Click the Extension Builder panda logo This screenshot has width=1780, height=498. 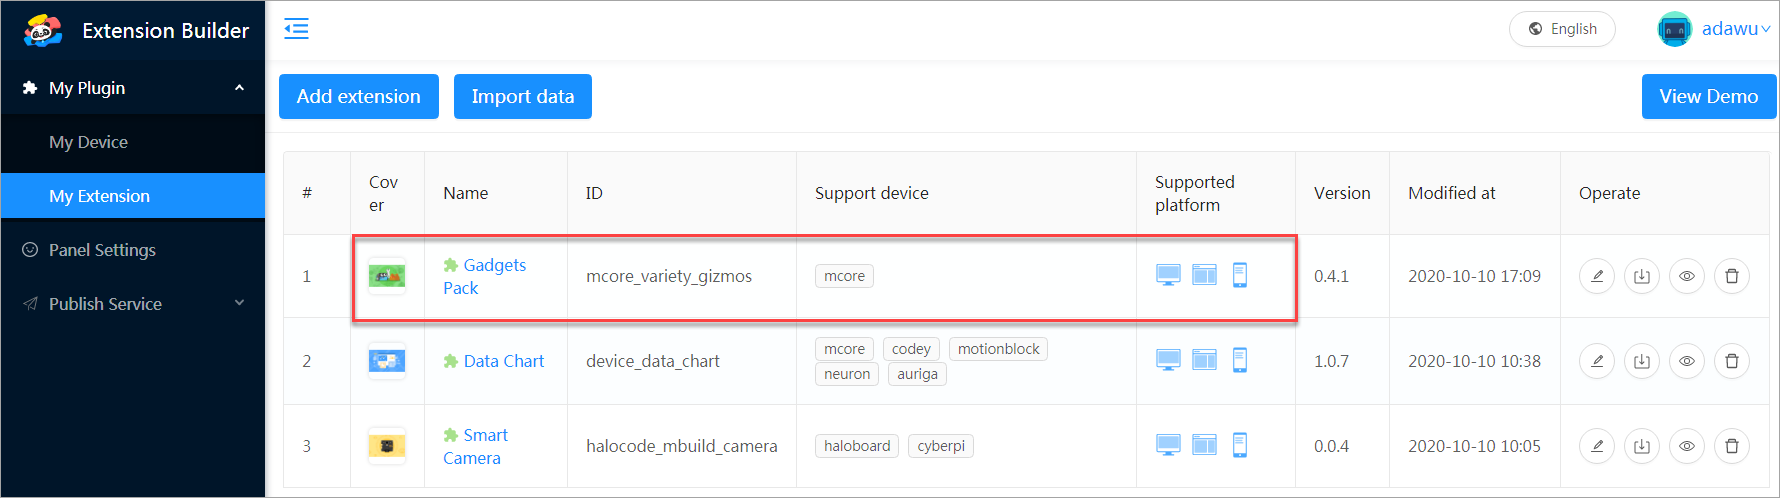pyautogui.click(x=42, y=31)
